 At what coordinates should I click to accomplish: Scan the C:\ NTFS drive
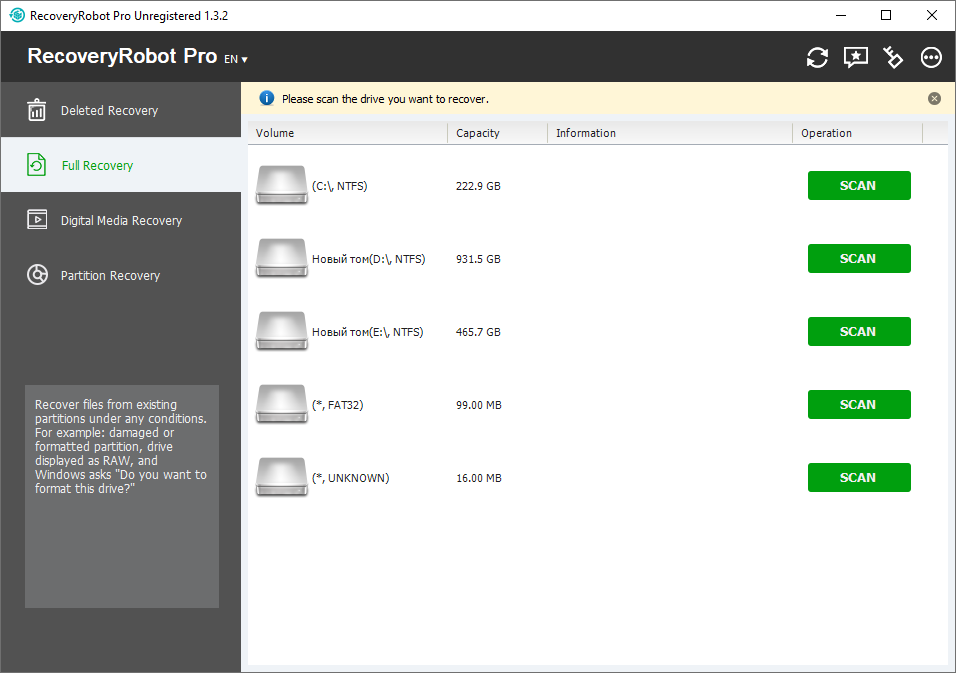tap(859, 185)
